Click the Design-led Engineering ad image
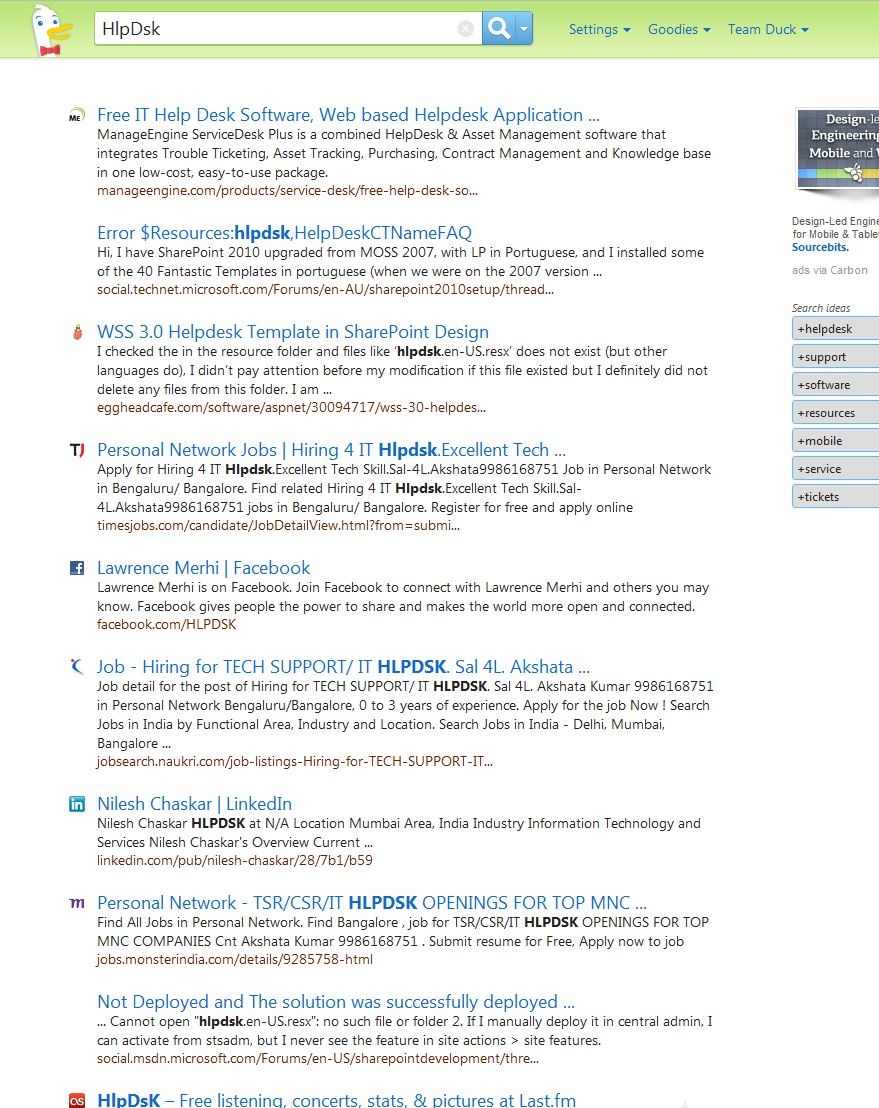This screenshot has width=879, height=1108. coord(837,148)
